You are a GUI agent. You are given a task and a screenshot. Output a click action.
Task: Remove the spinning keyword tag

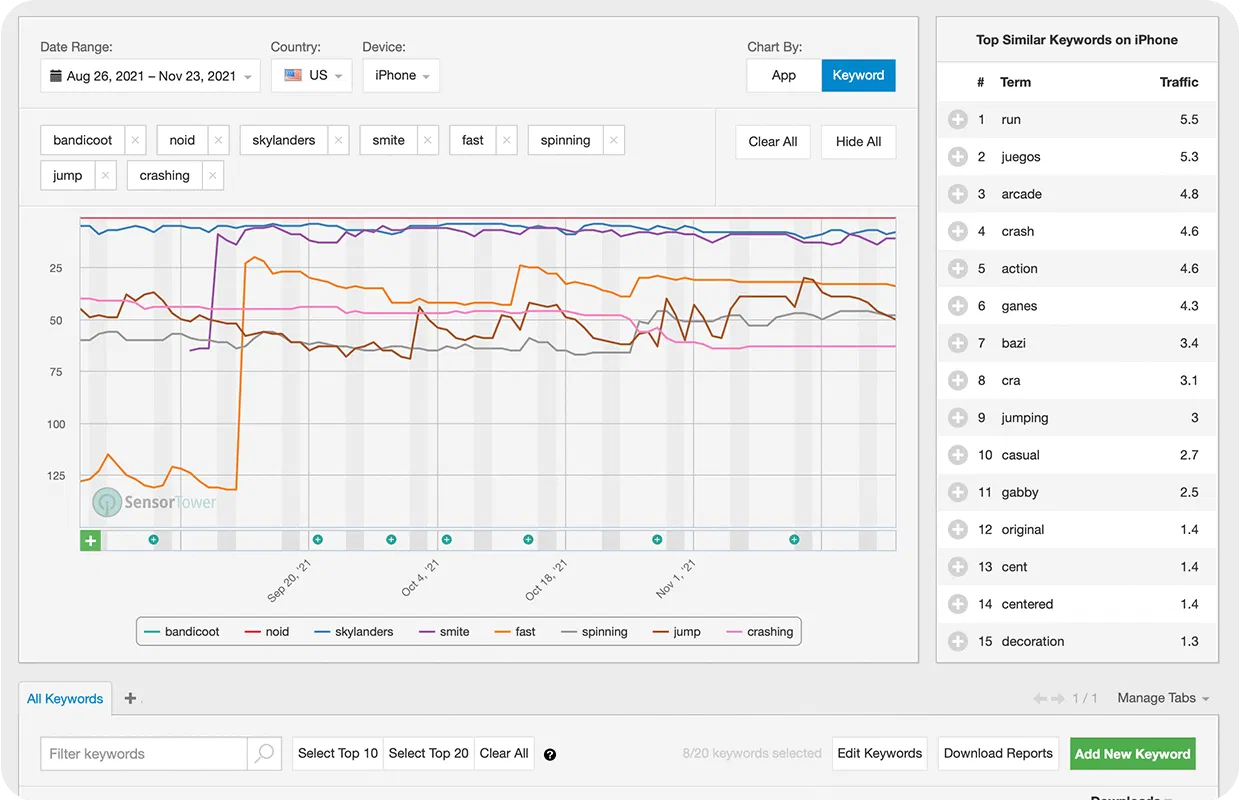click(x=614, y=141)
